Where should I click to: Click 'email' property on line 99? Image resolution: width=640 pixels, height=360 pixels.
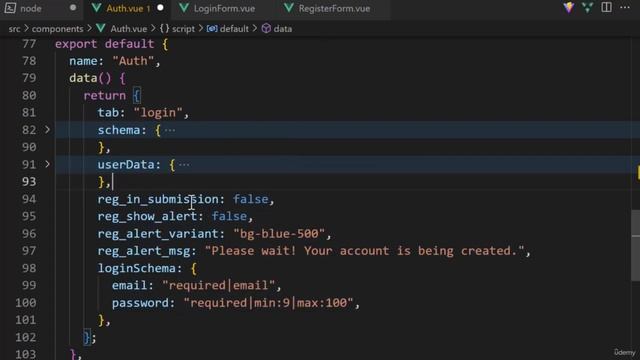click(129, 285)
